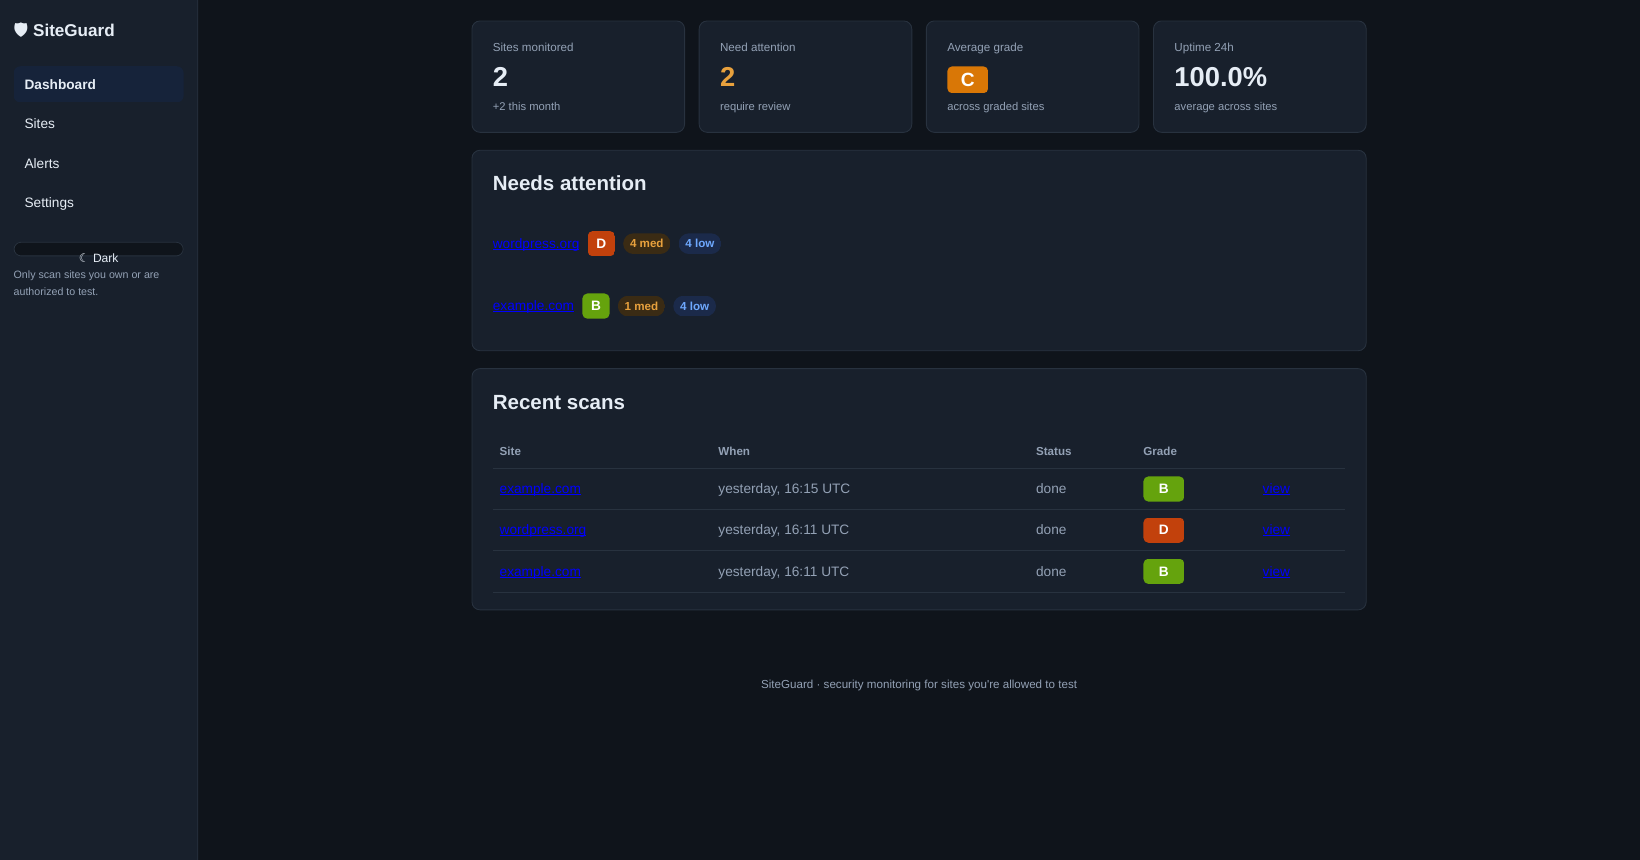Select the Sites monitored summary card
Image resolution: width=1640 pixels, height=860 pixels.
(578, 77)
